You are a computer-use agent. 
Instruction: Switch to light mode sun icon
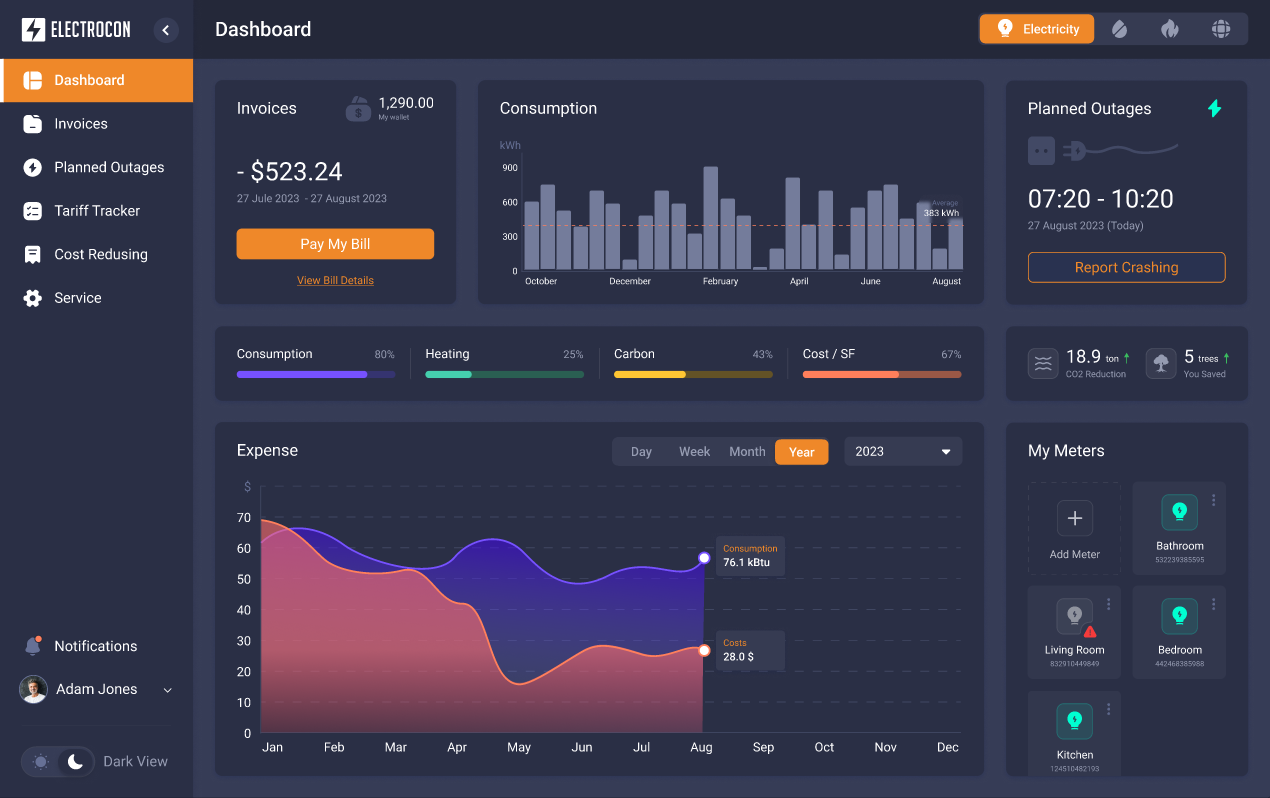point(41,762)
